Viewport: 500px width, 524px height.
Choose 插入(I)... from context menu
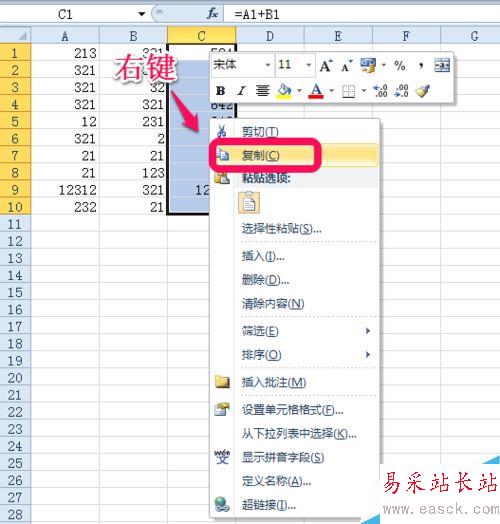[x=295, y=256]
